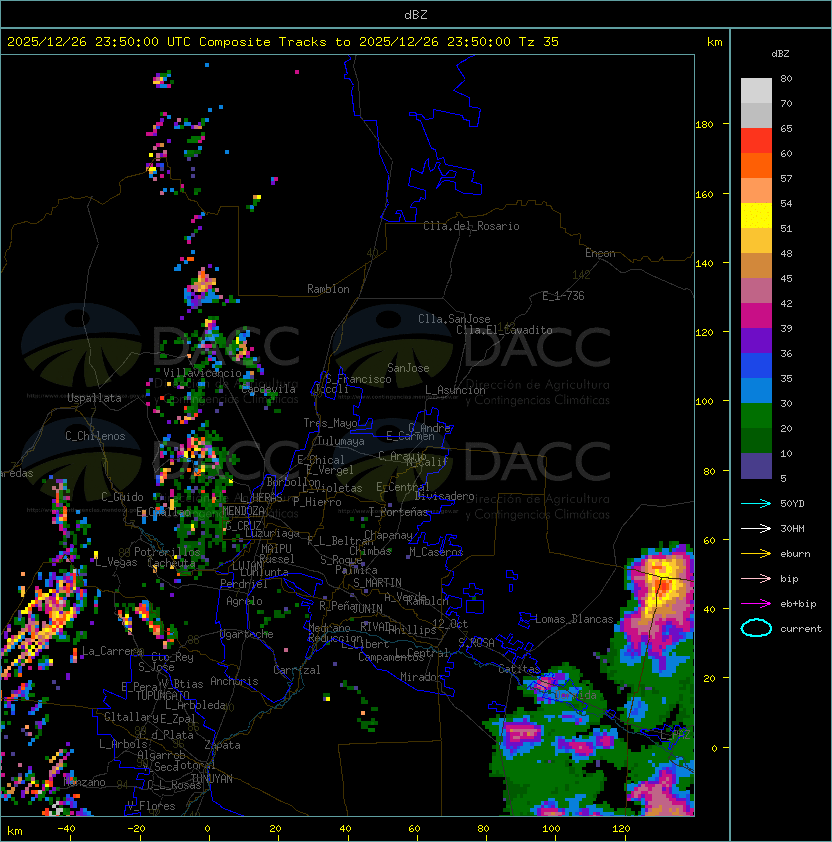Viewport: 832px width, 842px height.
Task: Click the M_Caseros label on map
Action: (x=436, y=552)
